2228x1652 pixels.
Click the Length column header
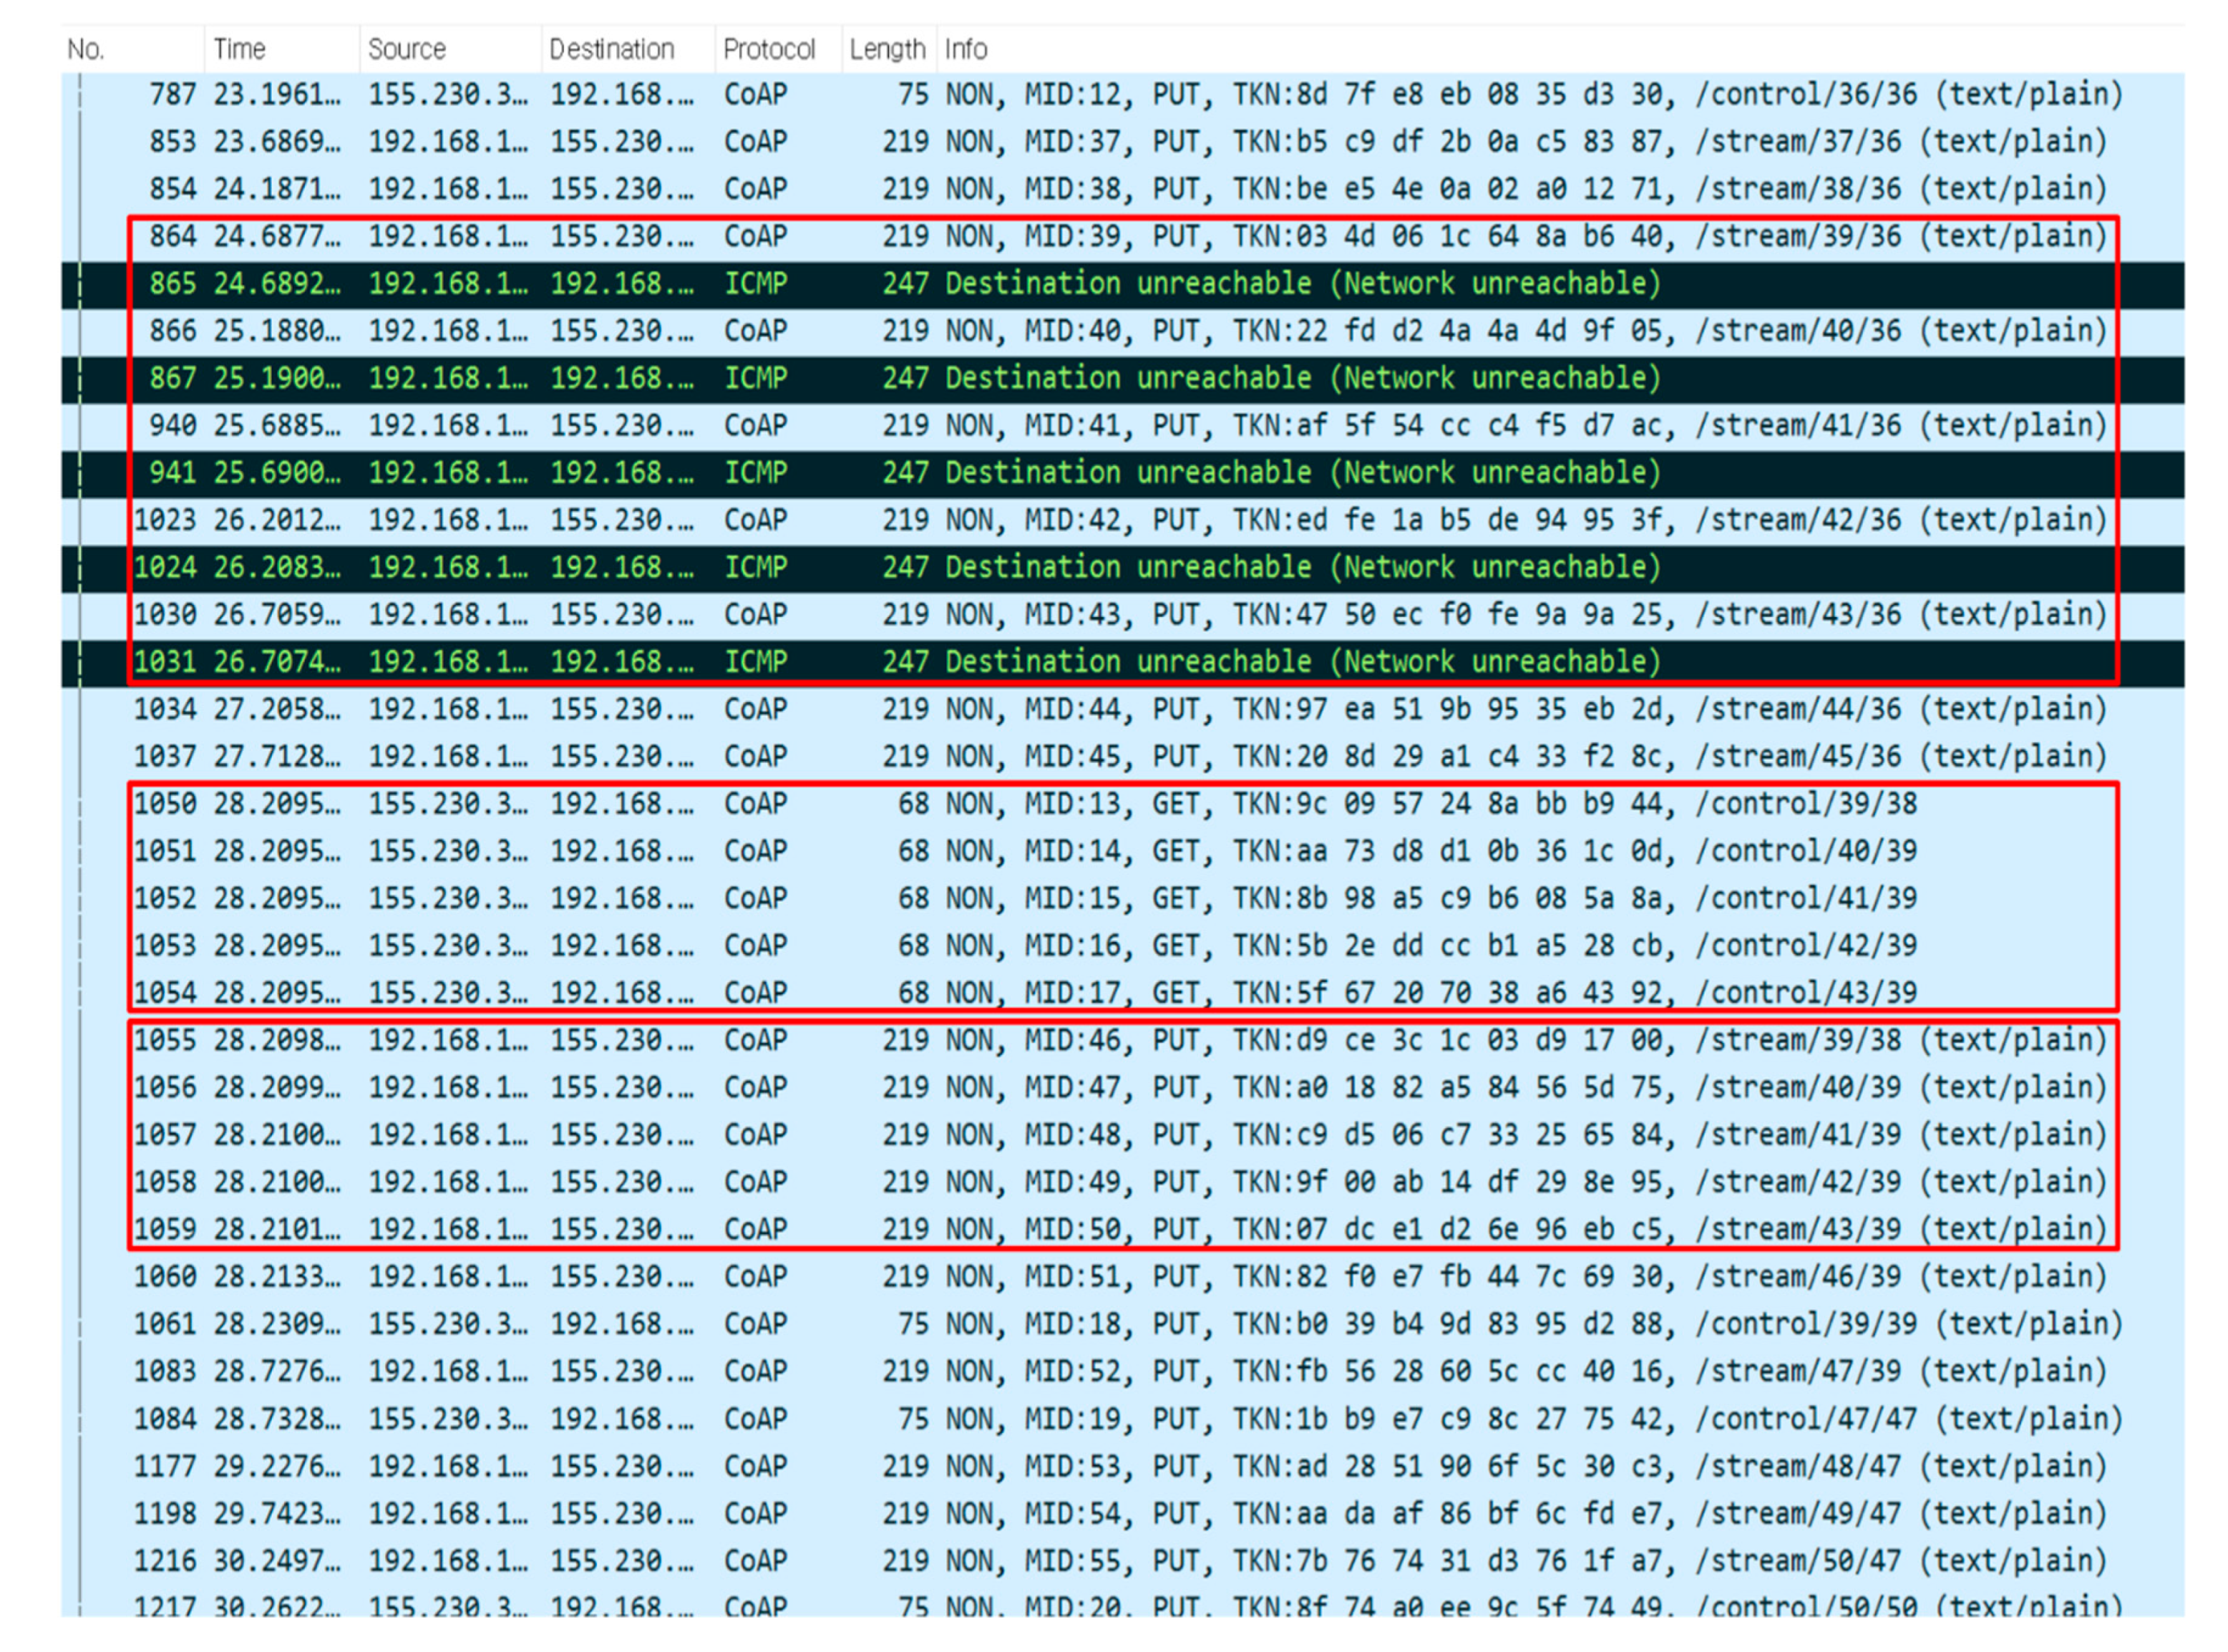(886, 49)
